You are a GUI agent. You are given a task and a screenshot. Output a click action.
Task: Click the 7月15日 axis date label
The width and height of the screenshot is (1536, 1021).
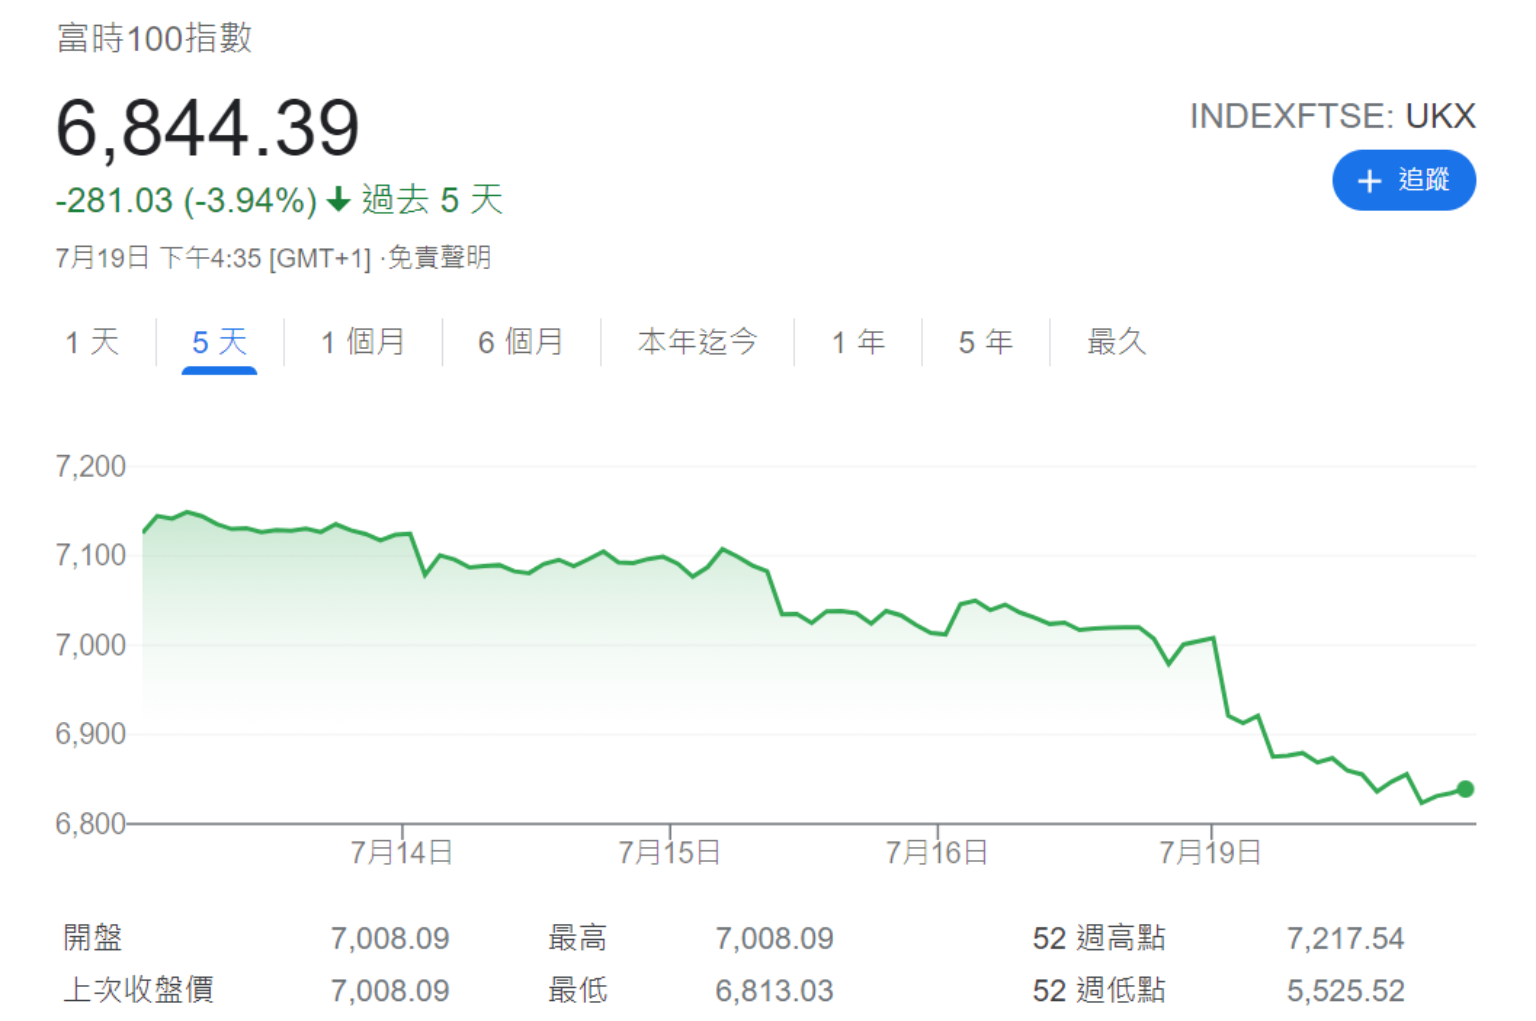[x=669, y=853]
